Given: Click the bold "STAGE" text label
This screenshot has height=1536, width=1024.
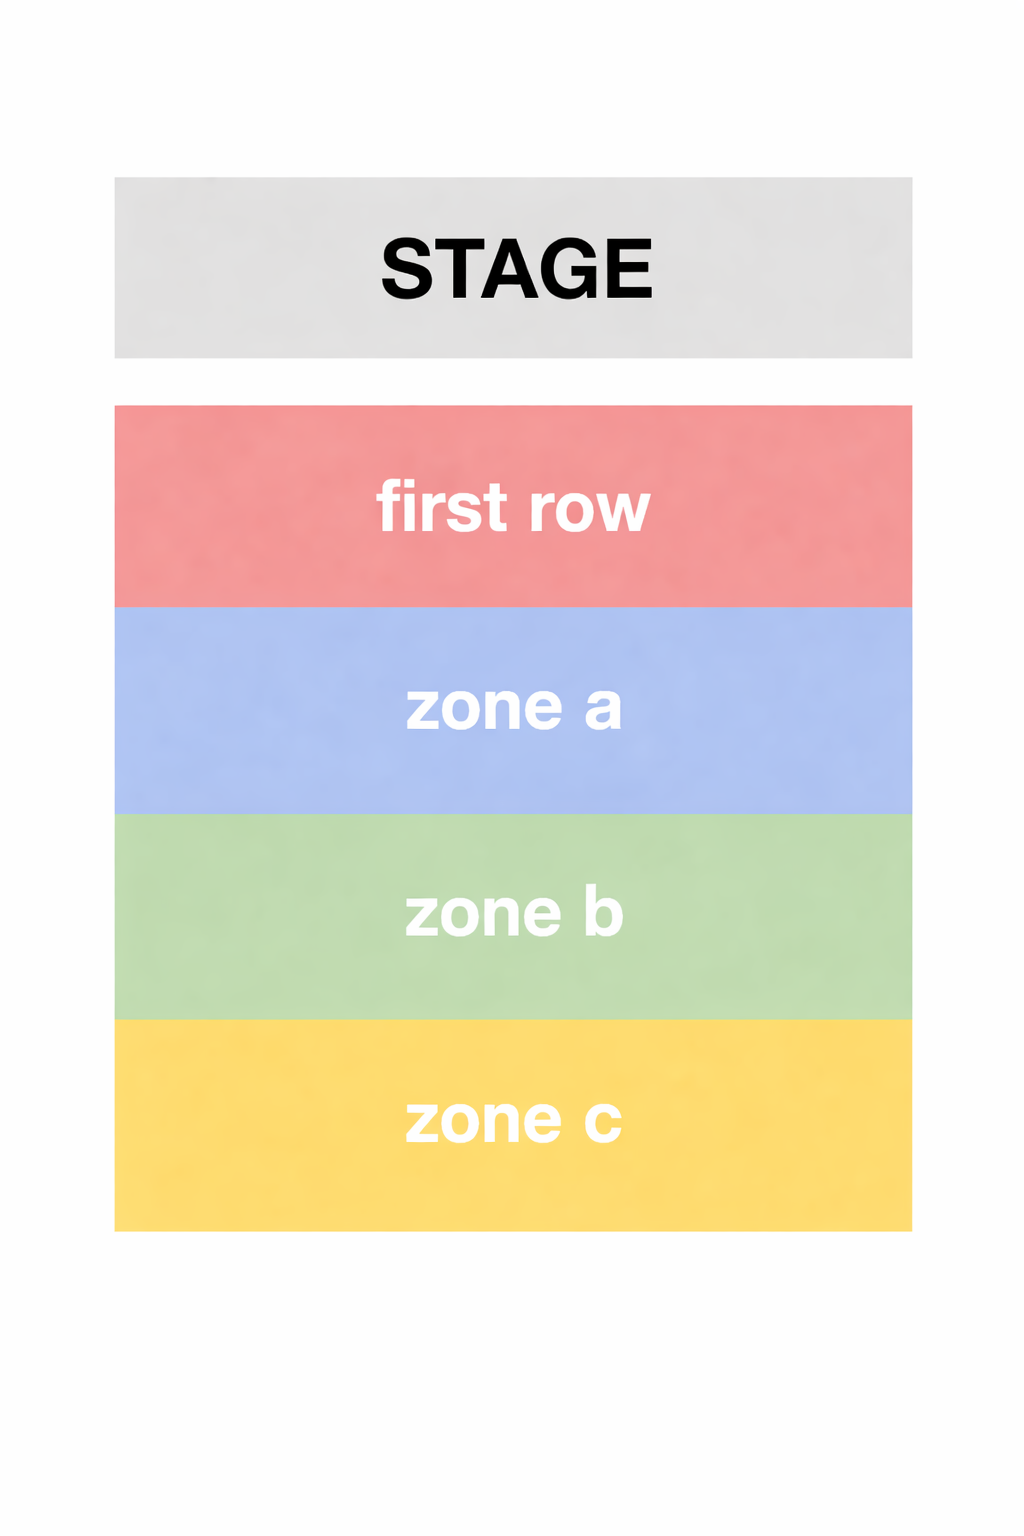Looking at the screenshot, I should pos(516,268).
